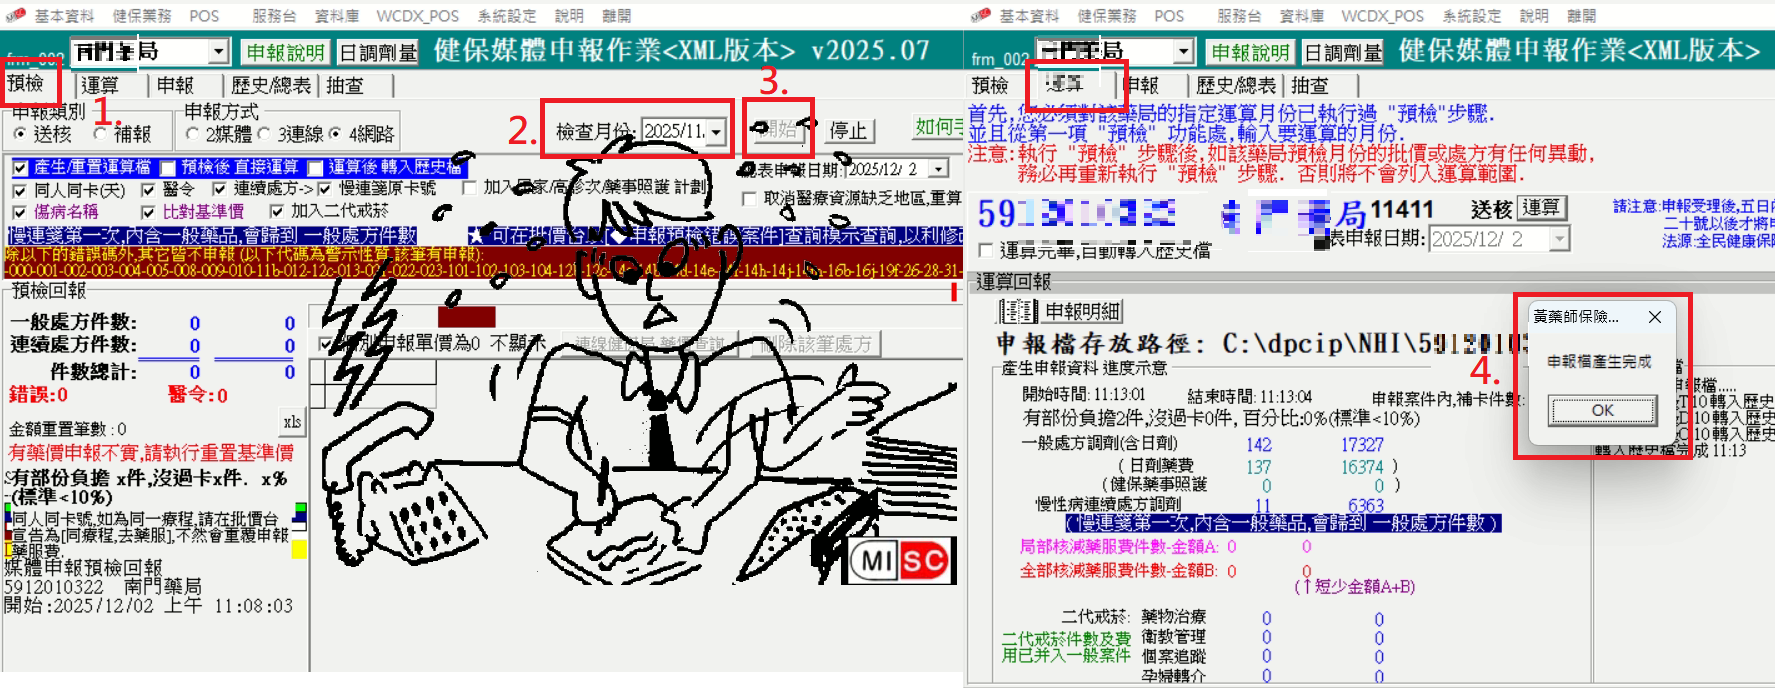This screenshot has height=690, width=1775.
Task: Enable 預檢後 直接運算 checkbox
Action: click(x=168, y=167)
